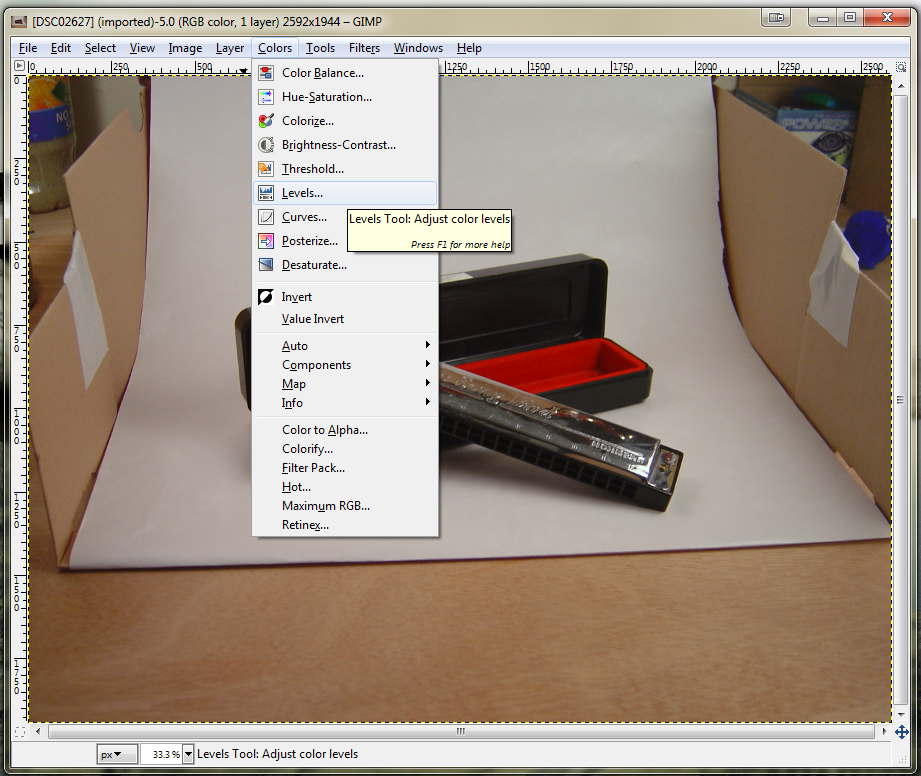
Task: Open the Filters menu
Action: [363, 47]
